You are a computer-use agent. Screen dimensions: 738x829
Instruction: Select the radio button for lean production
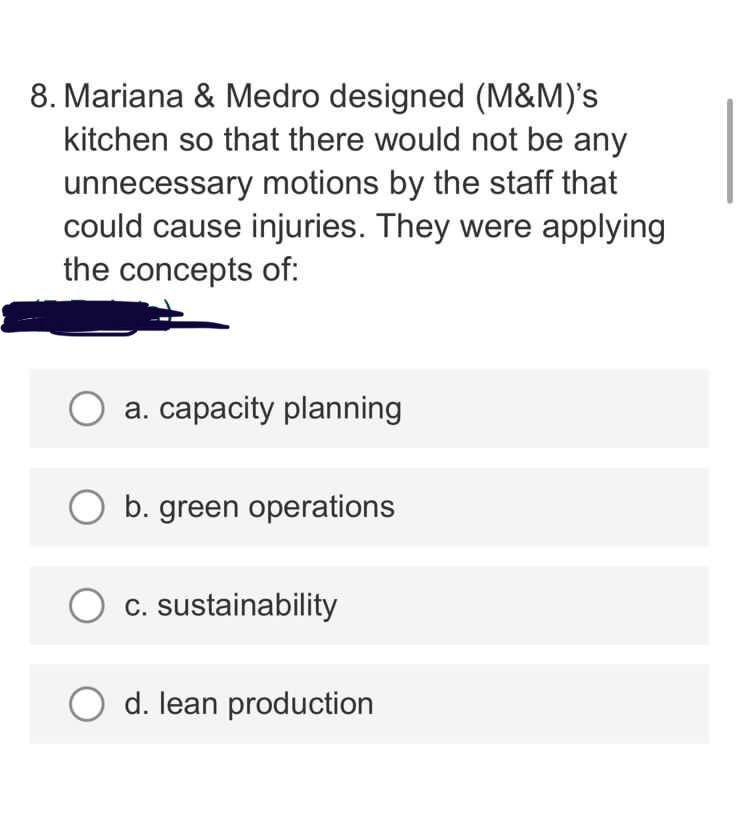point(86,703)
